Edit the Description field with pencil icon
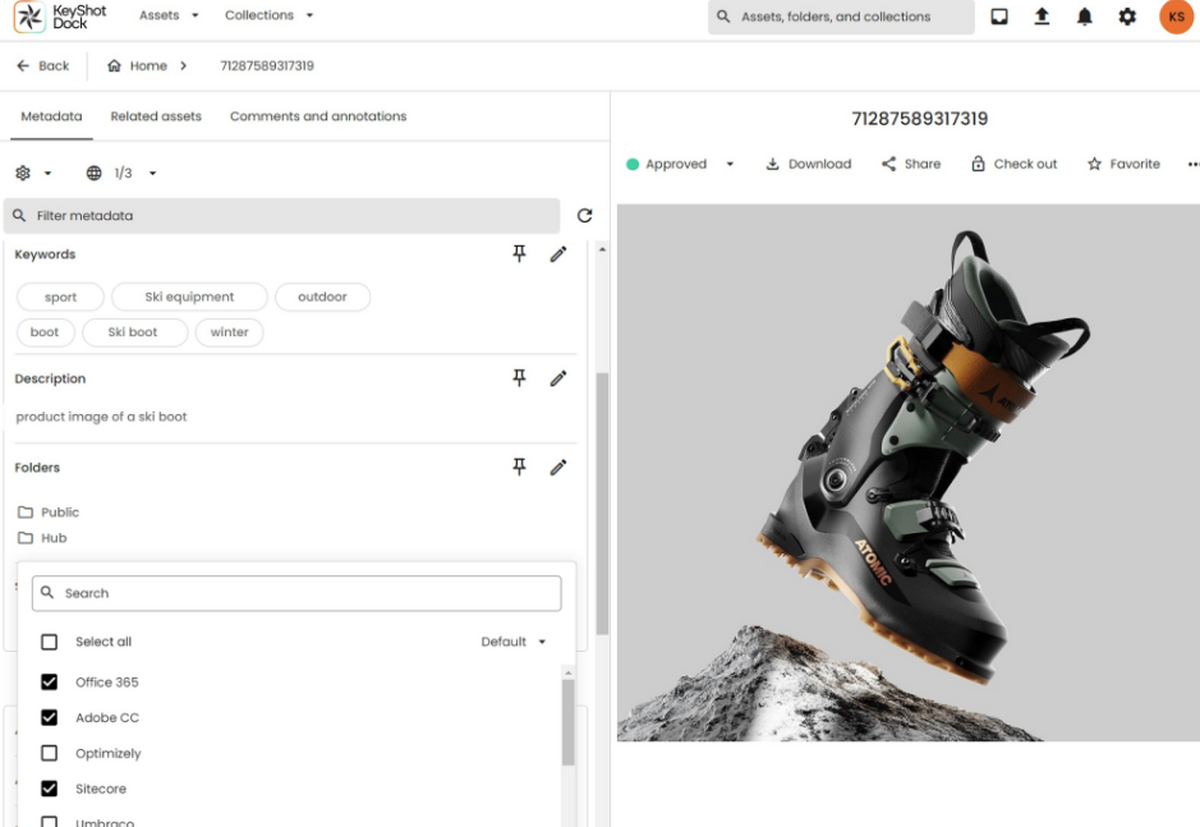 (x=558, y=378)
